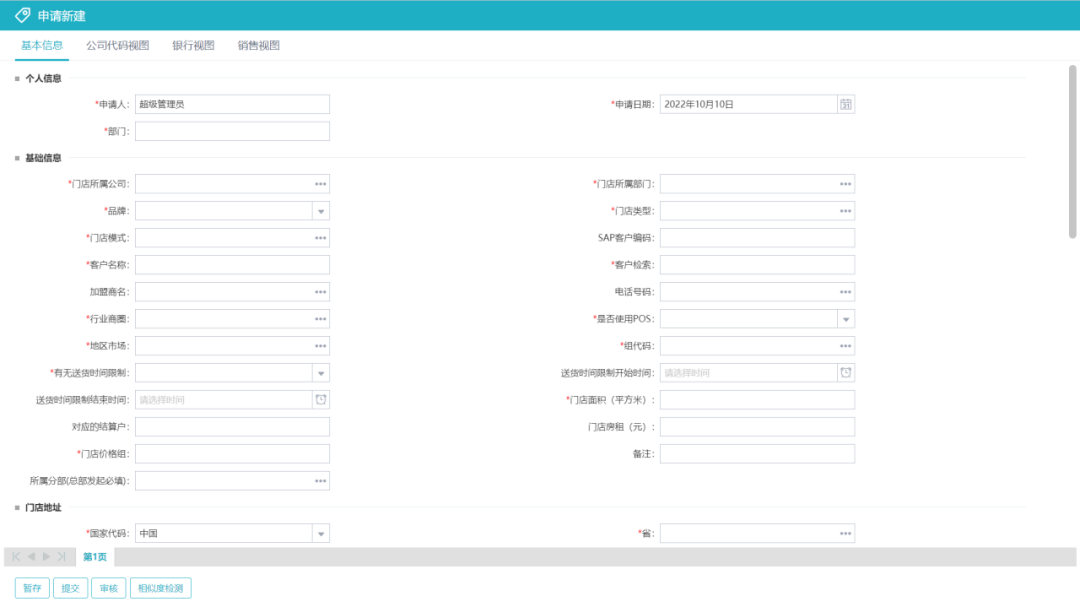The width and height of the screenshot is (1080, 607).
Task: Expand the 品牌 dropdown
Action: point(320,211)
